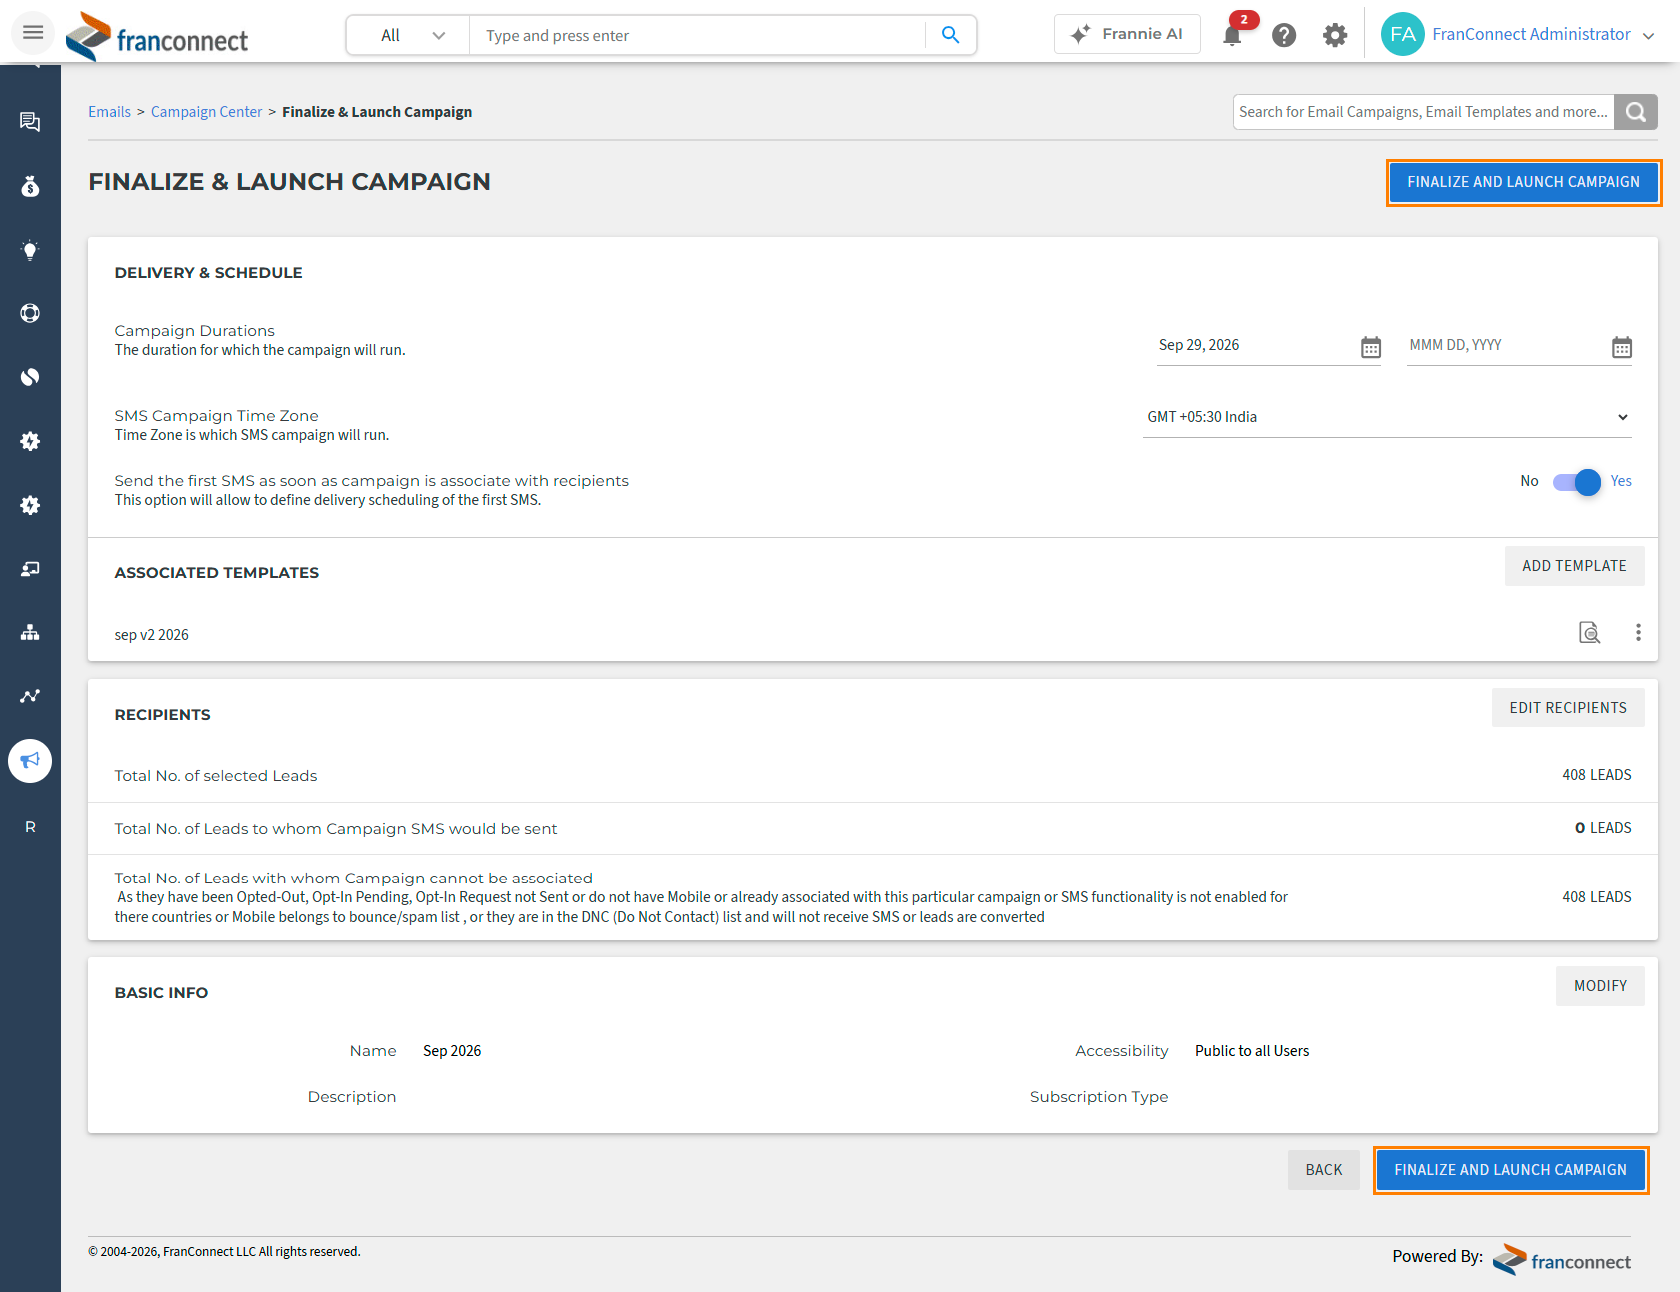Open the org chart hierarchy sidebar icon

pos(30,632)
